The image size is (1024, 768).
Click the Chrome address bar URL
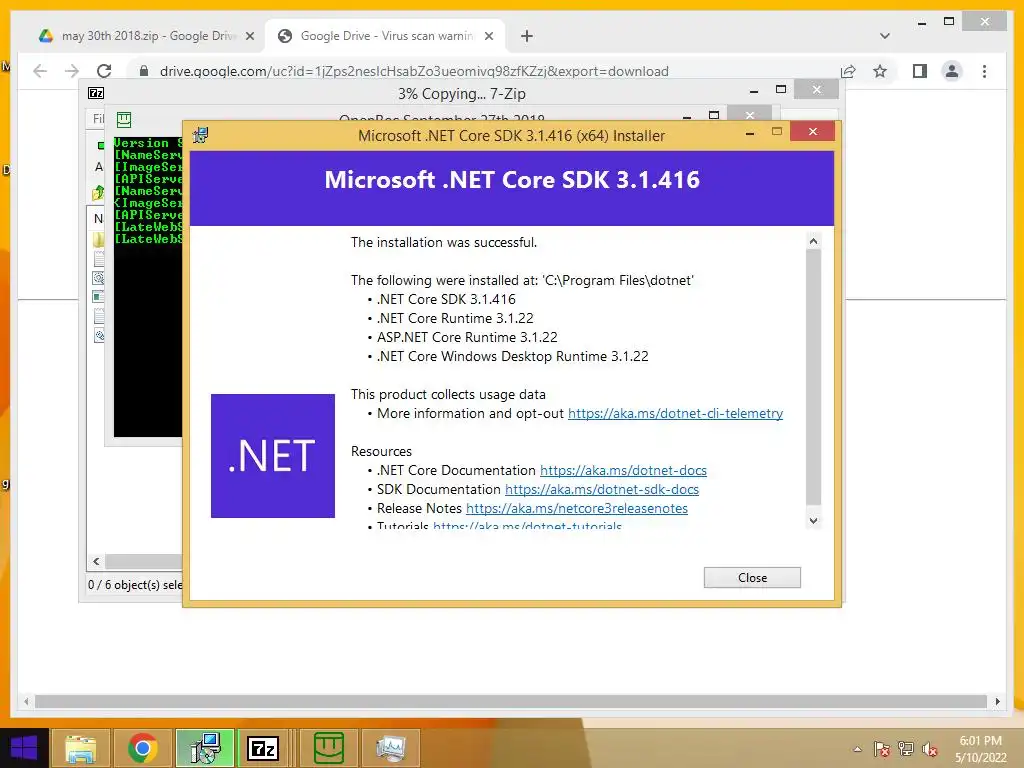coord(414,71)
